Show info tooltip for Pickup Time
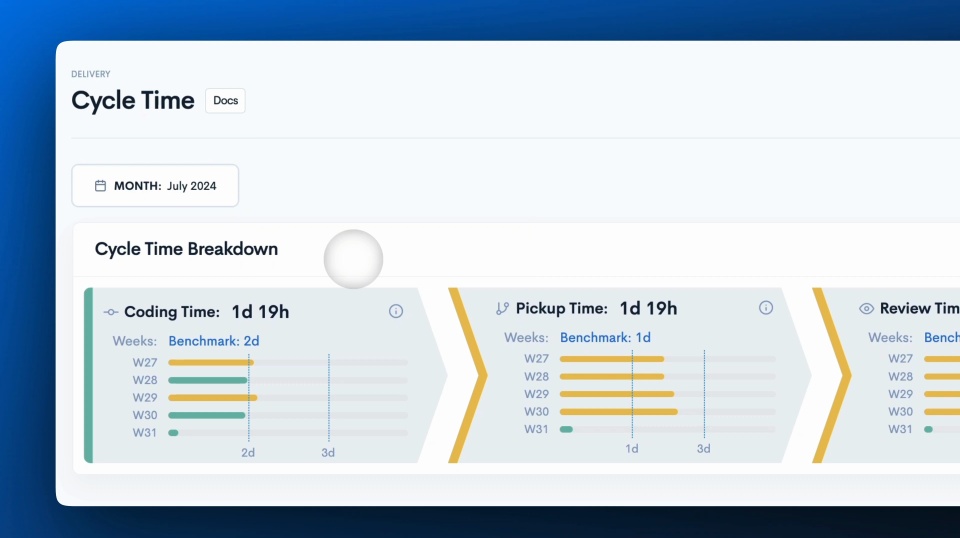This screenshot has height=538, width=960. tap(766, 307)
